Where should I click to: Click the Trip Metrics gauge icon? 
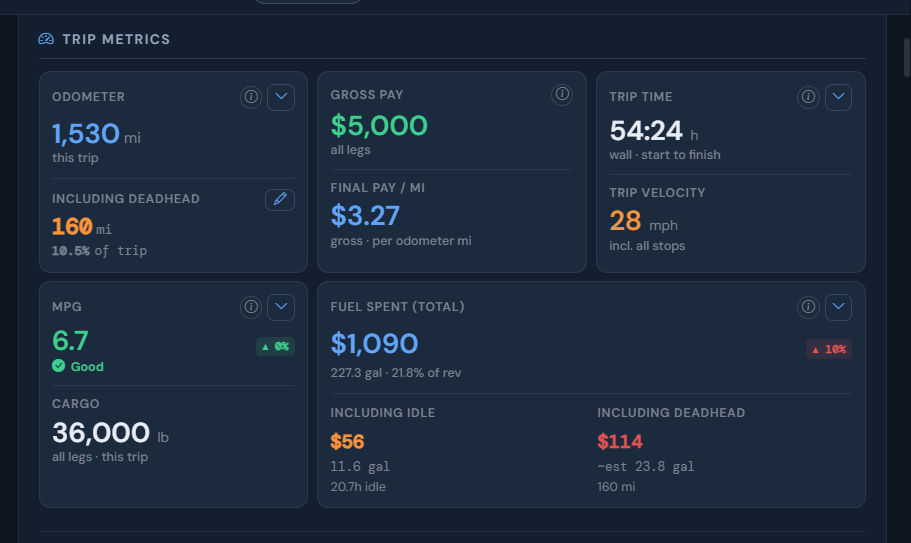(x=46, y=39)
